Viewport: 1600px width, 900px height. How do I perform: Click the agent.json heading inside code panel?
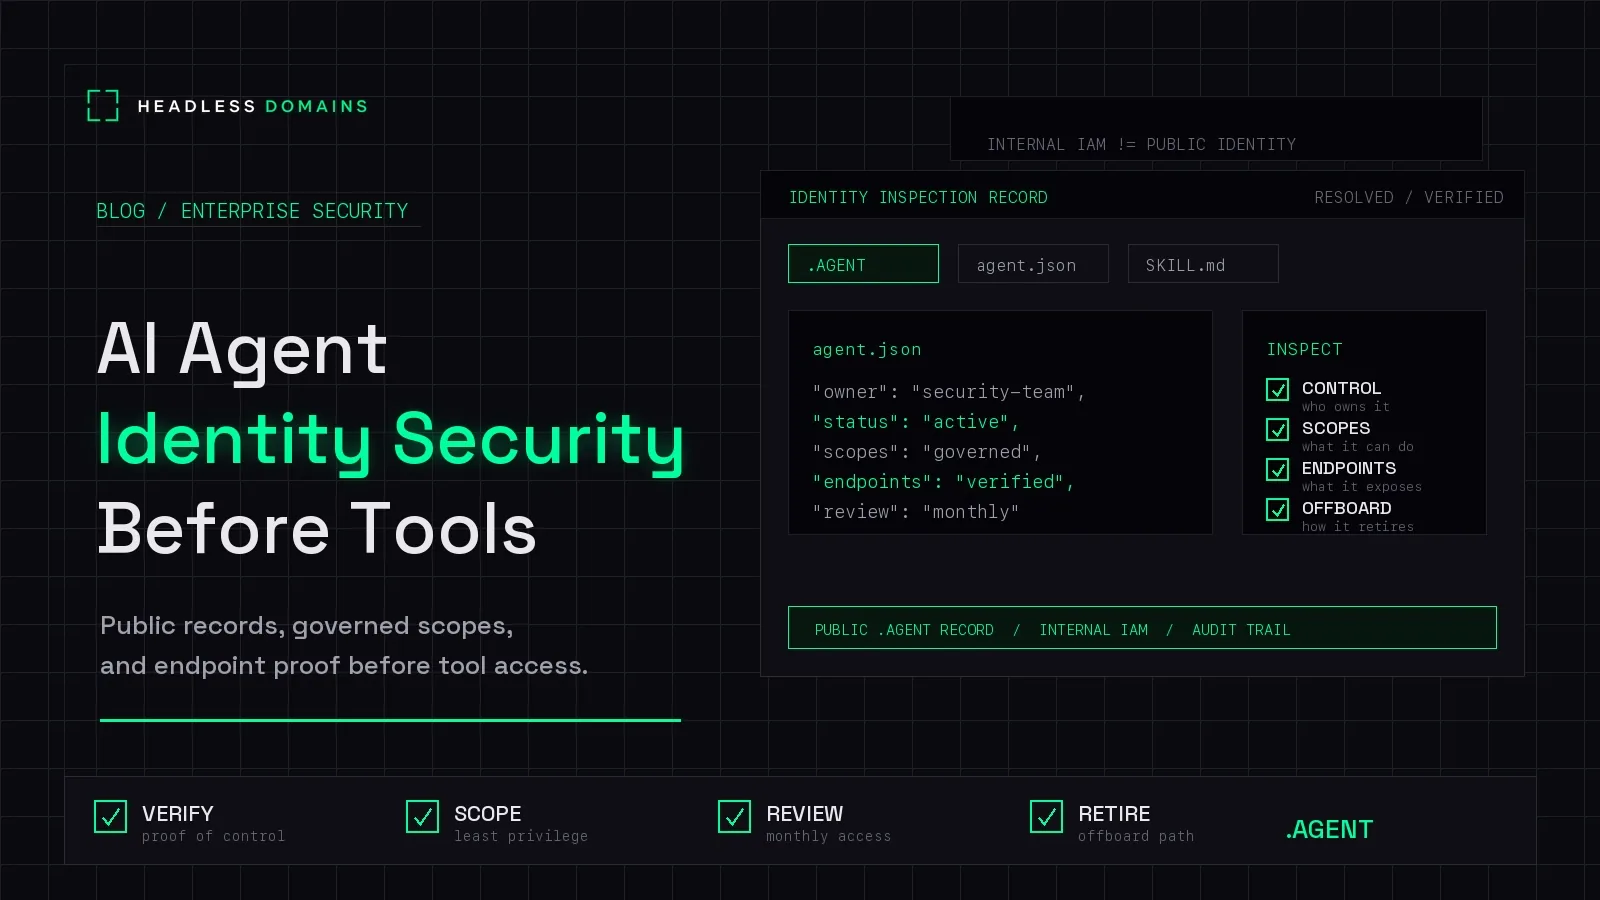point(867,349)
